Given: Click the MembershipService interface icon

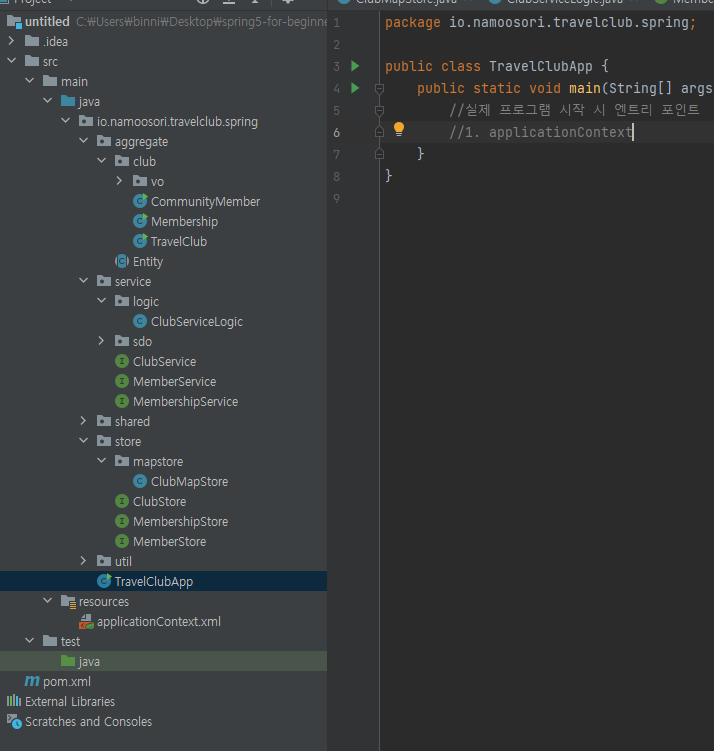Looking at the screenshot, I should coord(122,401).
